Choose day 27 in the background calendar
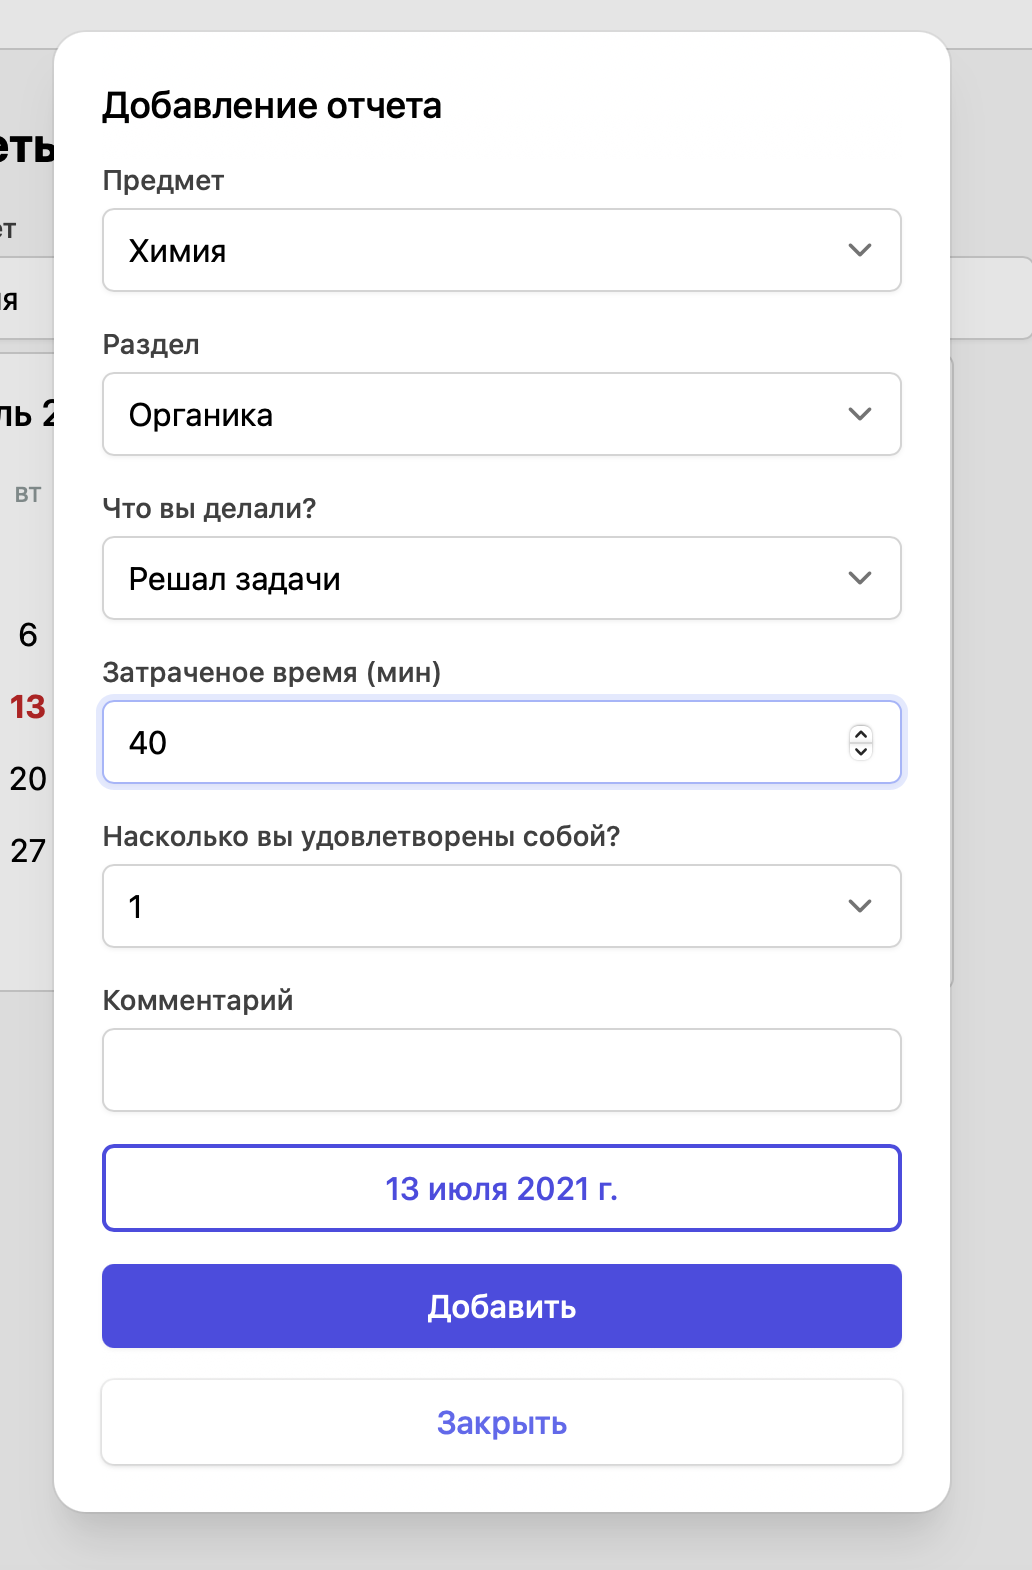1032x1570 pixels. coord(28,851)
